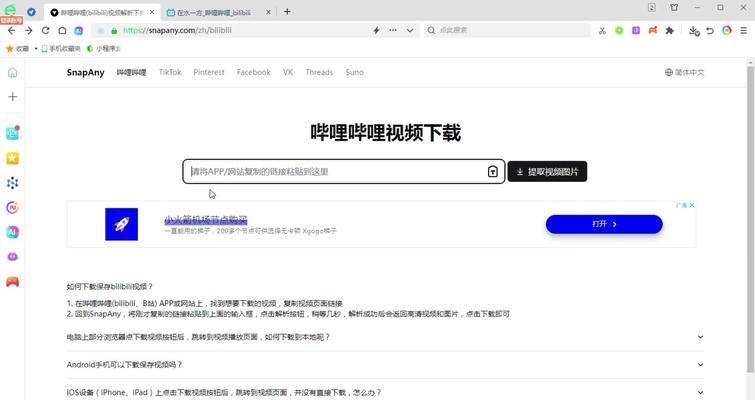Click the orange game controller extension icon

pos(653,30)
